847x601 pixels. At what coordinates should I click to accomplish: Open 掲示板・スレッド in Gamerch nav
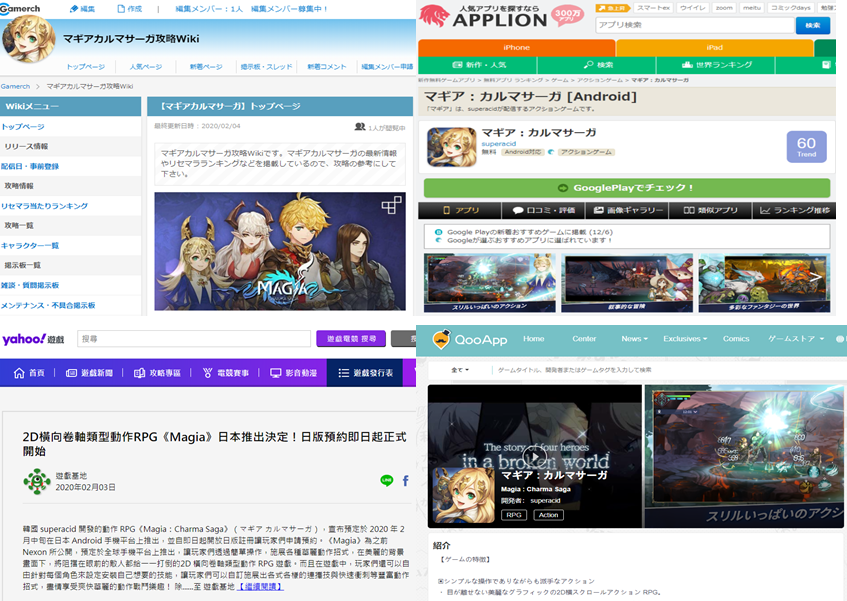coord(266,67)
